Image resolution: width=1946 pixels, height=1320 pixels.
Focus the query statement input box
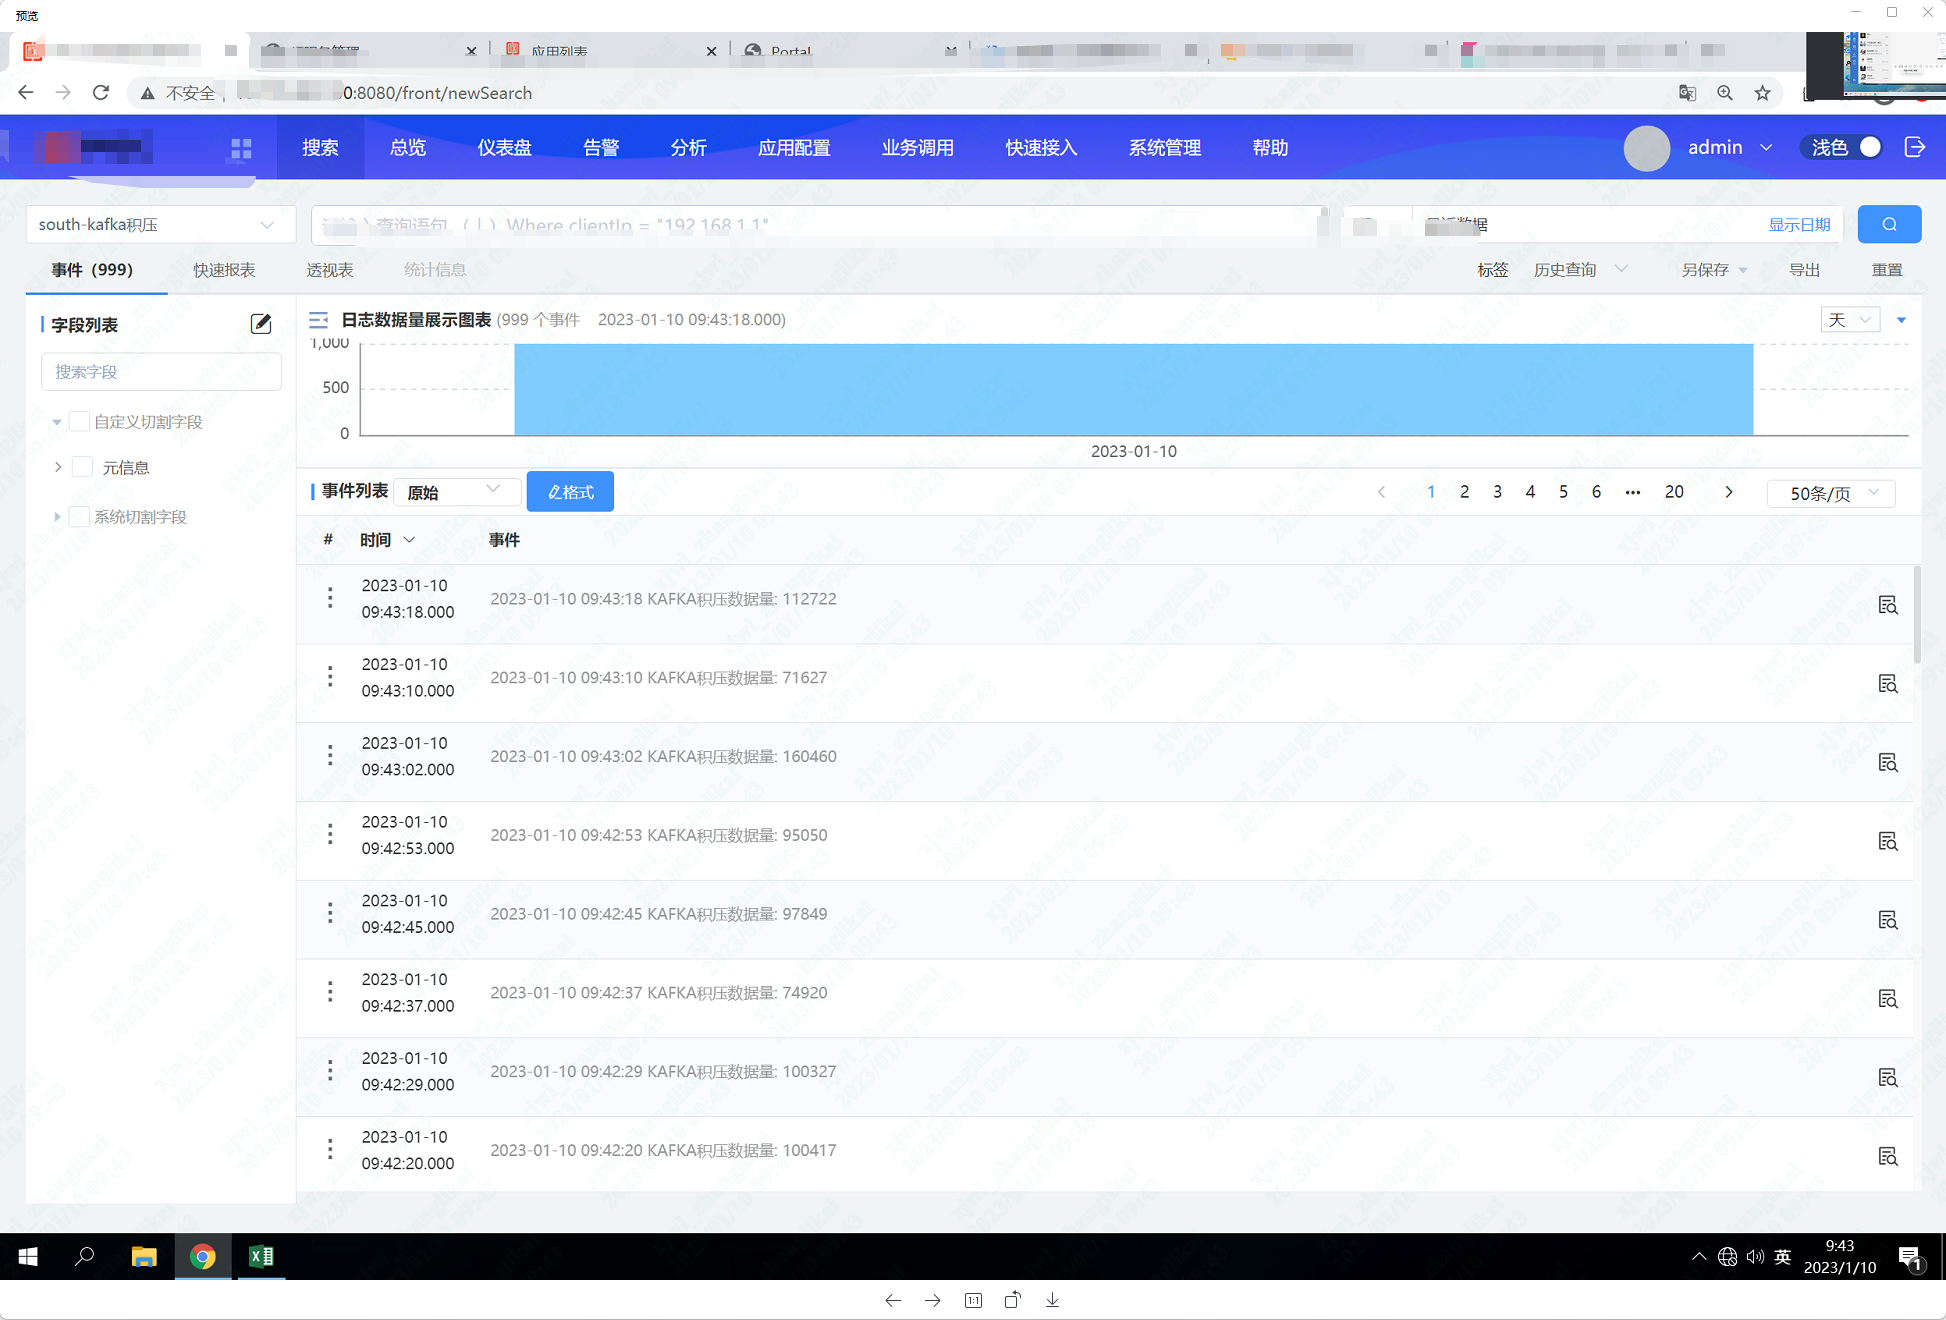point(820,225)
